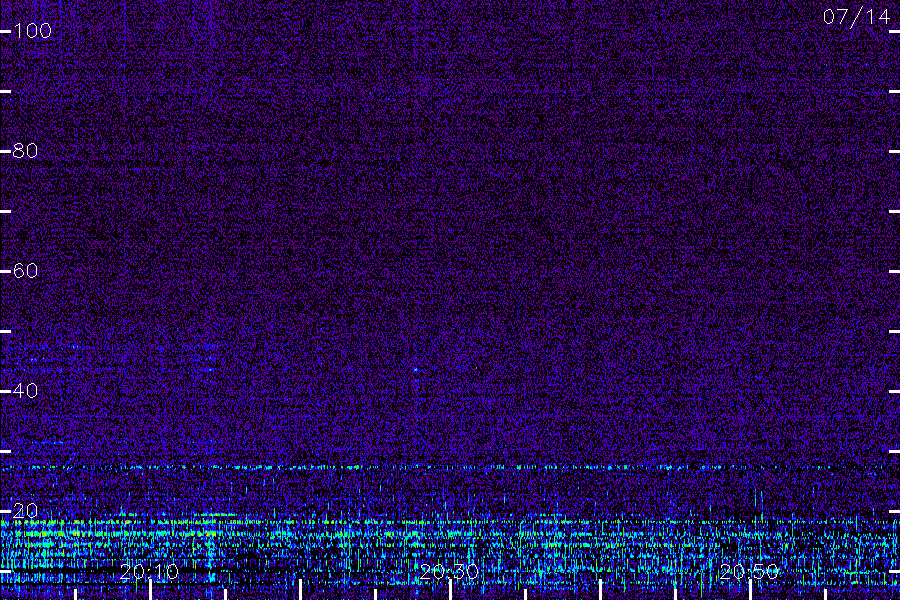Image resolution: width=900 pixels, height=600 pixels.
Task: Select the 20:10 time axis label
Action: 149,572
